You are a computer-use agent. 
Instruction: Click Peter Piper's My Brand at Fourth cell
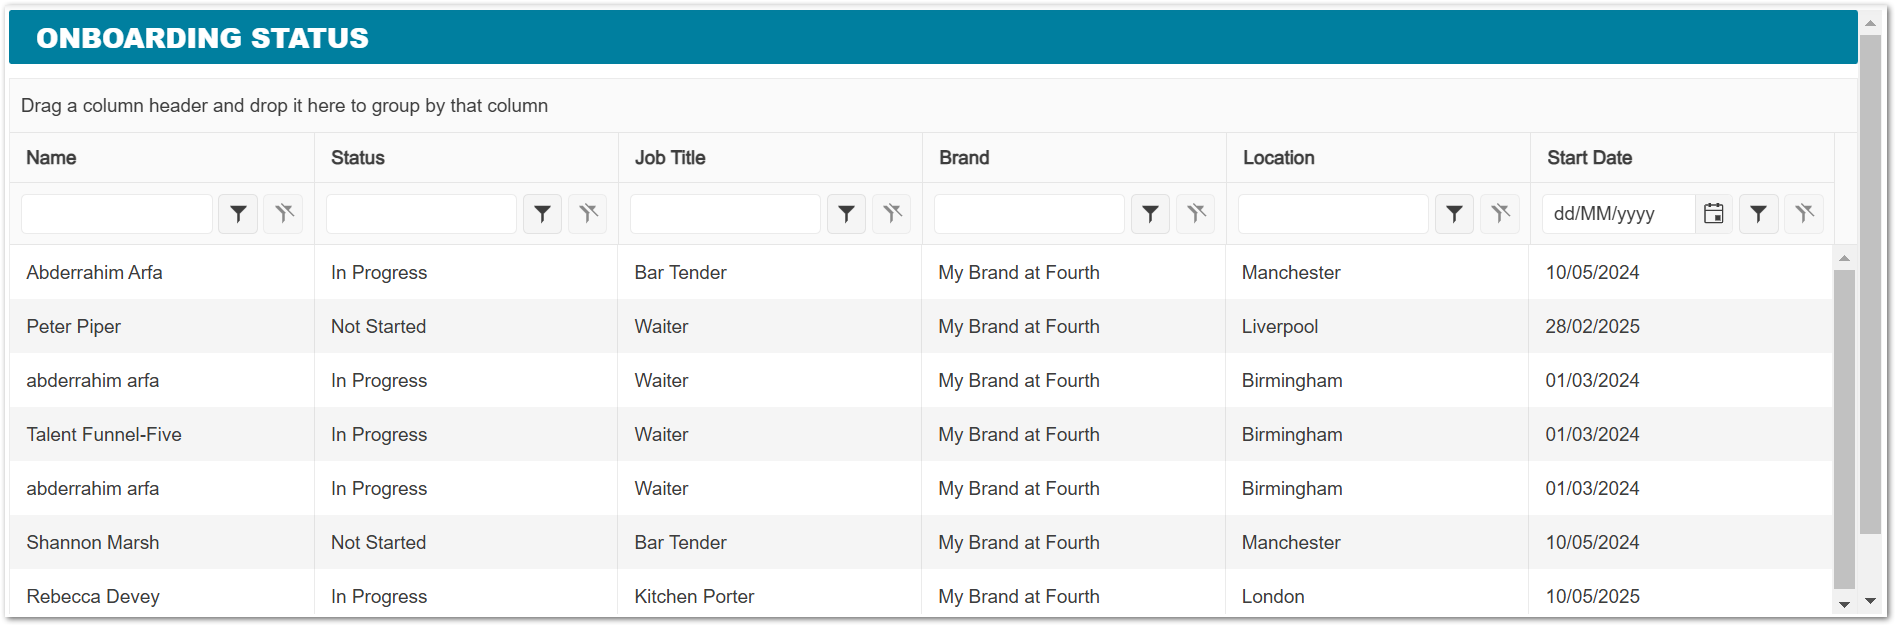(x=1074, y=326)
